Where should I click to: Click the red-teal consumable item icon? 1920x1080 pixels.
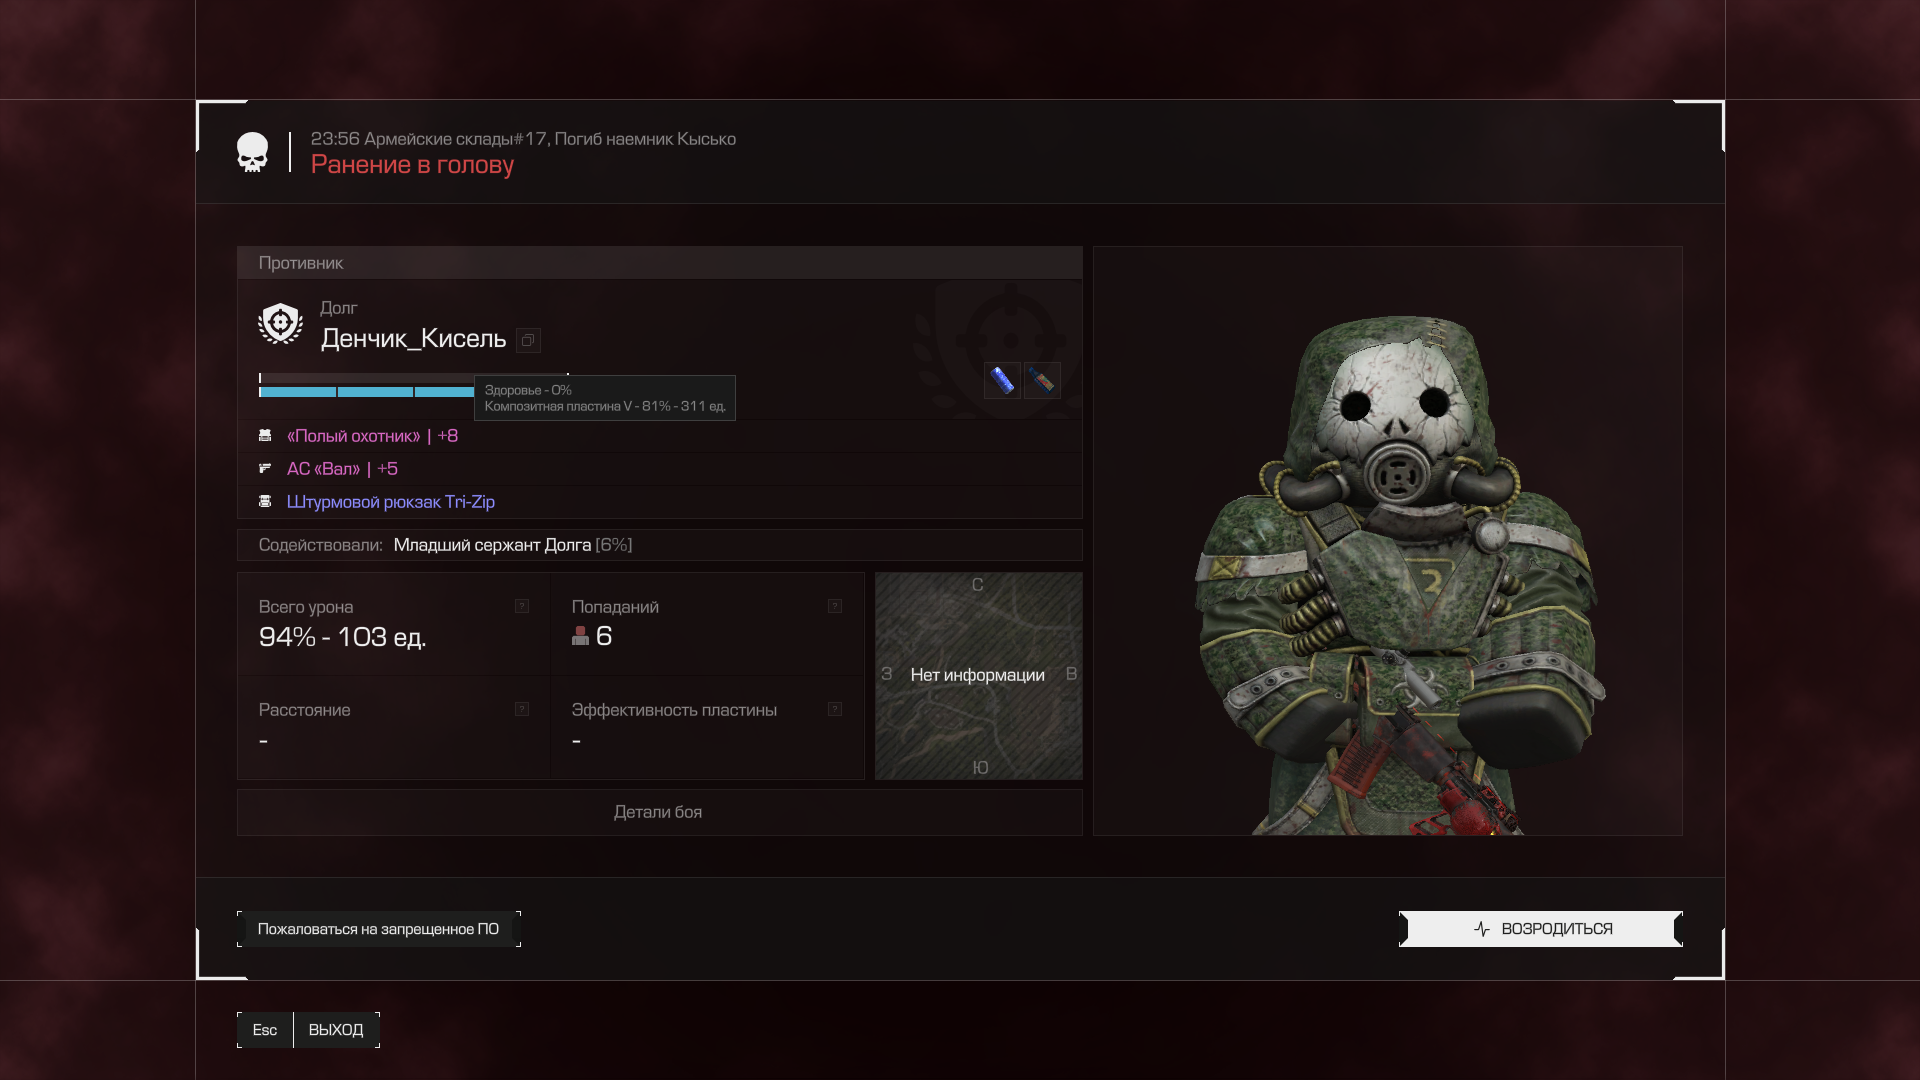[x=1042, y=380]
